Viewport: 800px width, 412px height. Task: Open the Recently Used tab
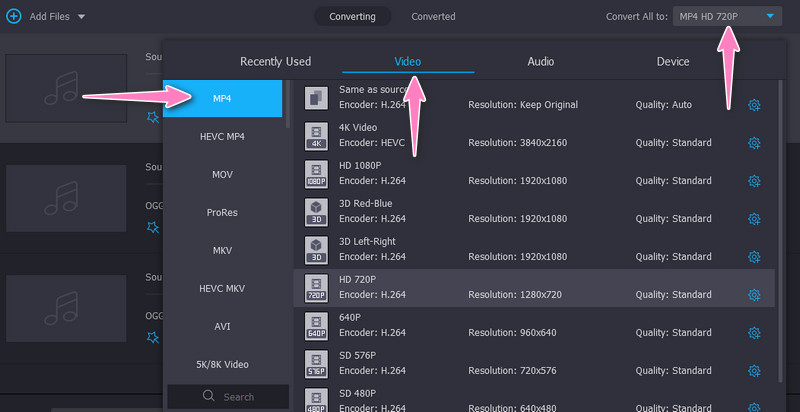pos(275,62)
